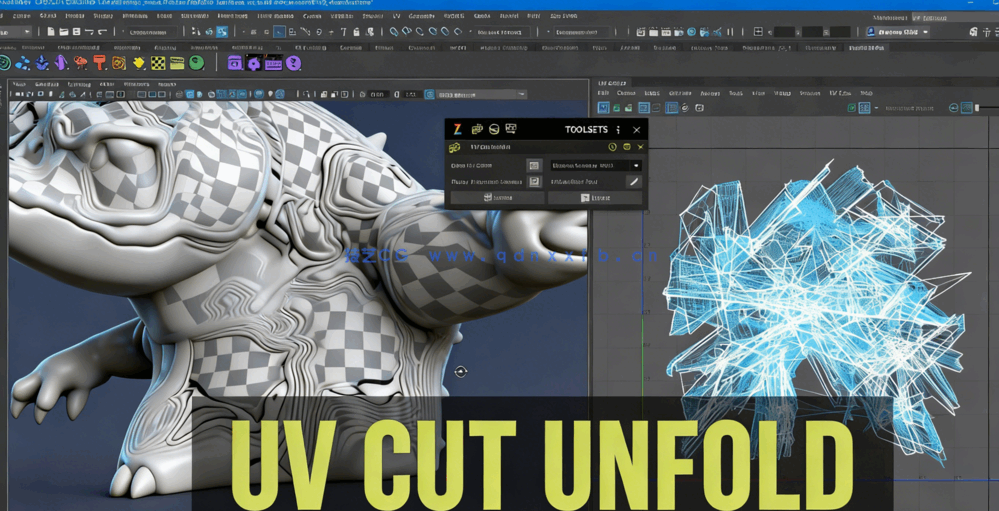Click the open folder icon in top toolbar

64,32
